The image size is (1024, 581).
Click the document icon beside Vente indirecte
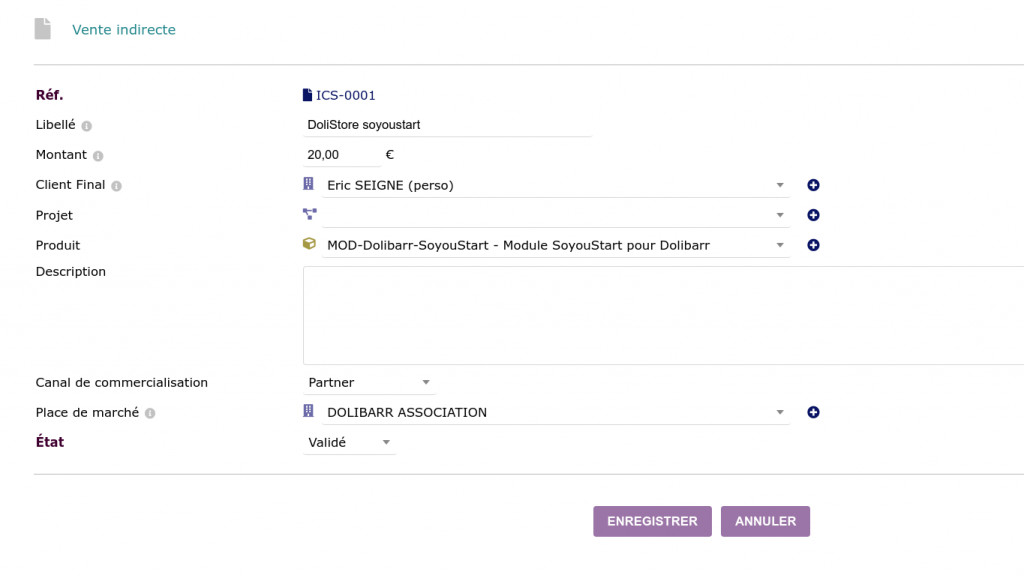click(x=42, y=29)
